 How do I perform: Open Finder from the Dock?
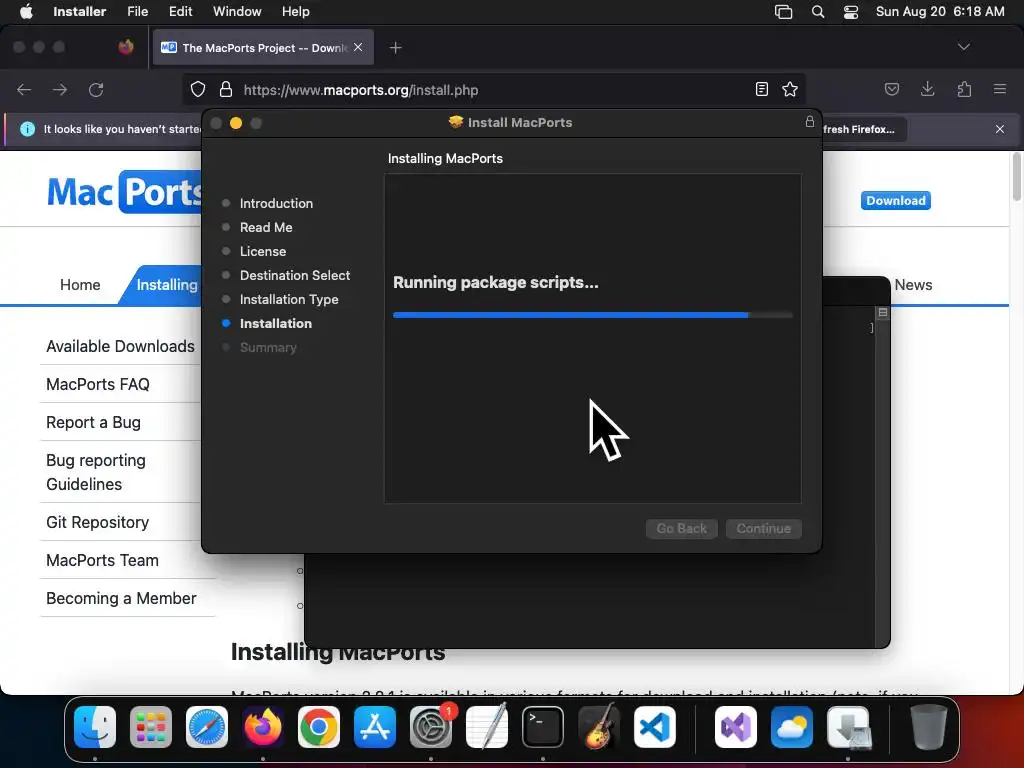(x=95, y=727)
